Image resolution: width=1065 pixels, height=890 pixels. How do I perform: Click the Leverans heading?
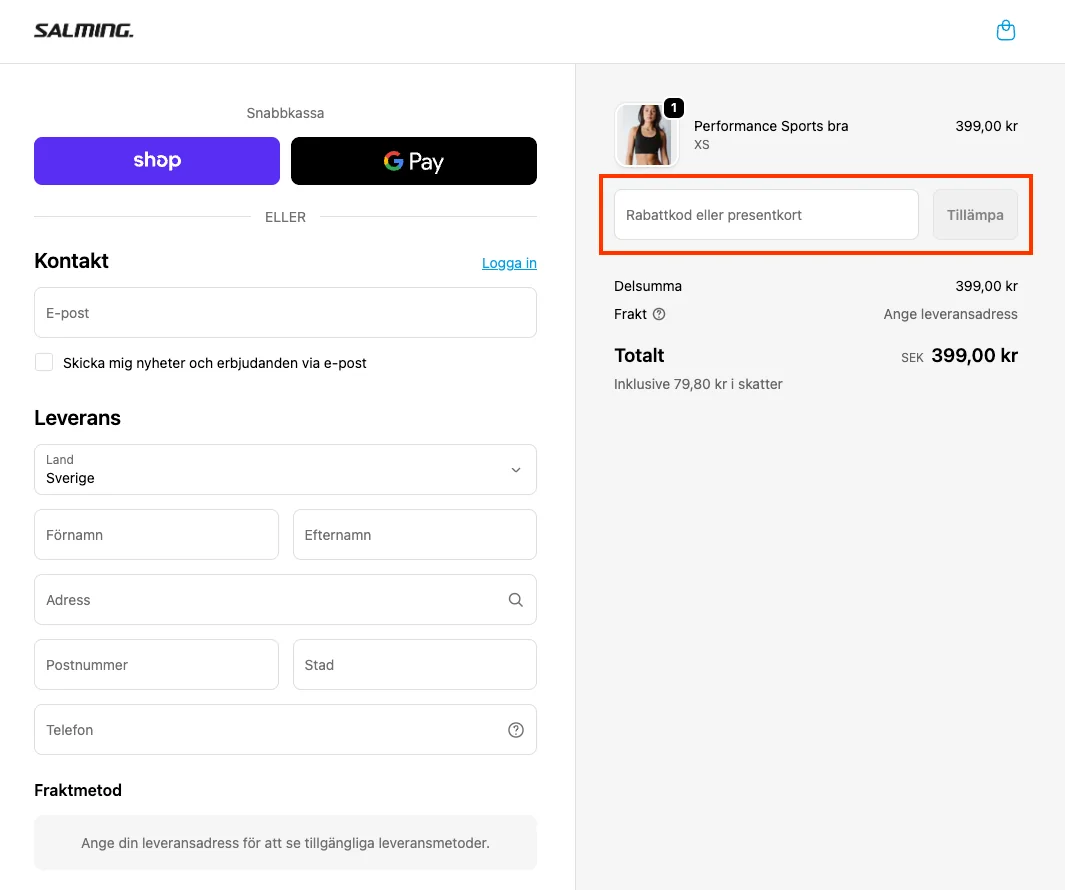tap(77, 418)
